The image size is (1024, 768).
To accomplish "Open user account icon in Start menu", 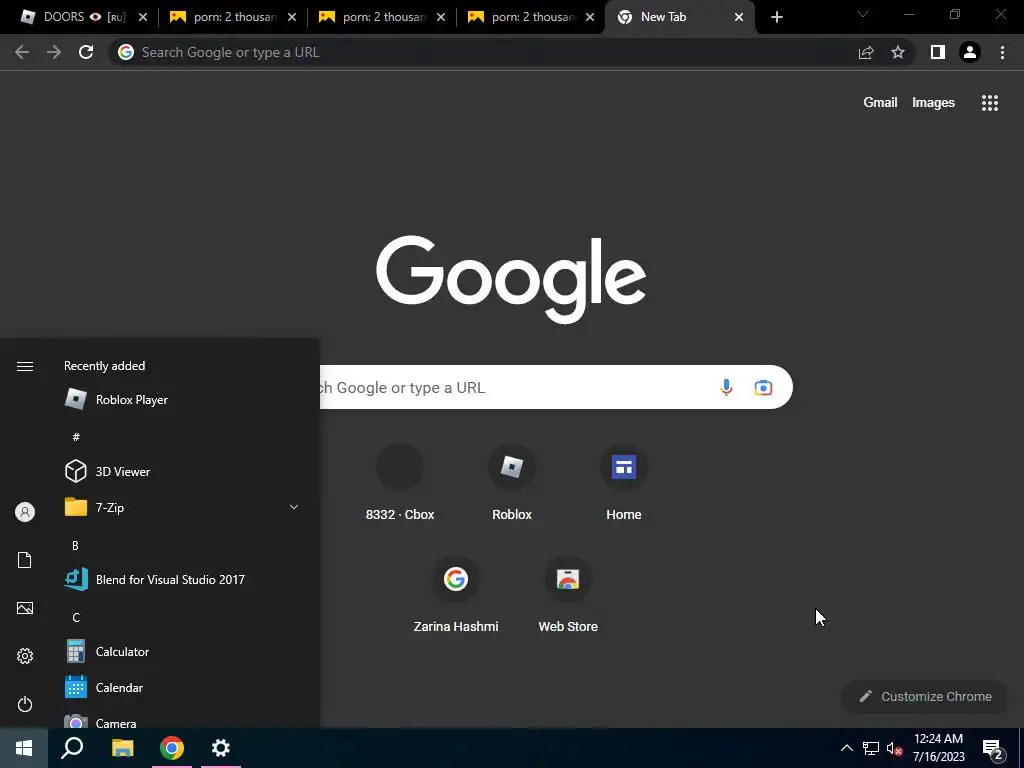I will point(25,512).
